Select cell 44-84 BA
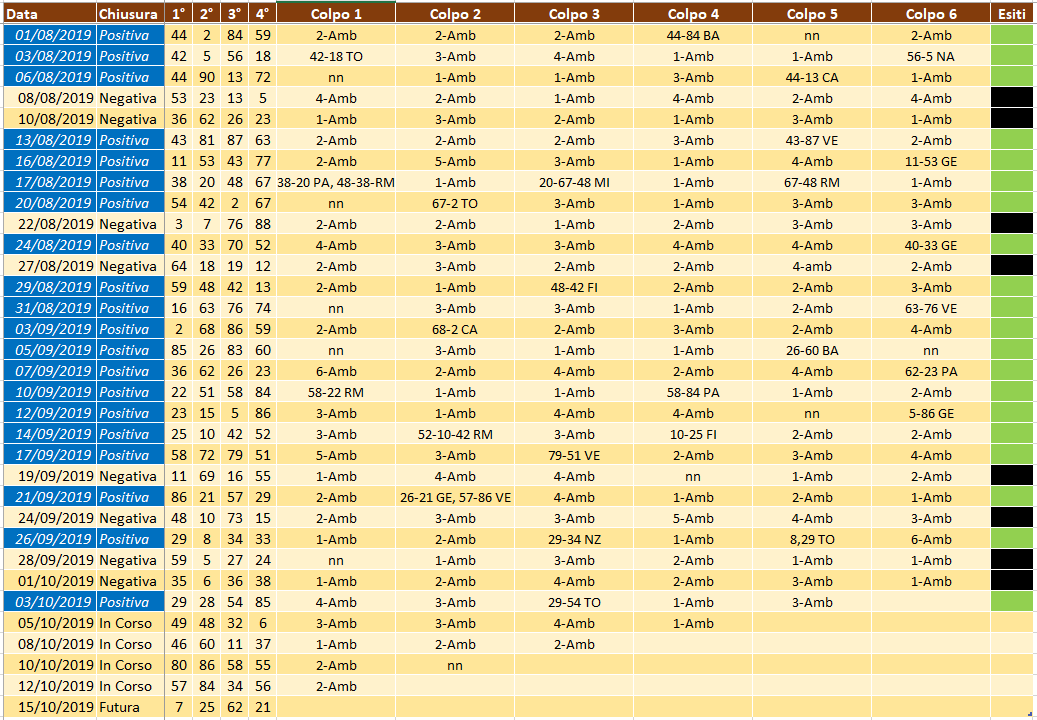Viewport: 1037px width, 720px height. tap(693, 35)
